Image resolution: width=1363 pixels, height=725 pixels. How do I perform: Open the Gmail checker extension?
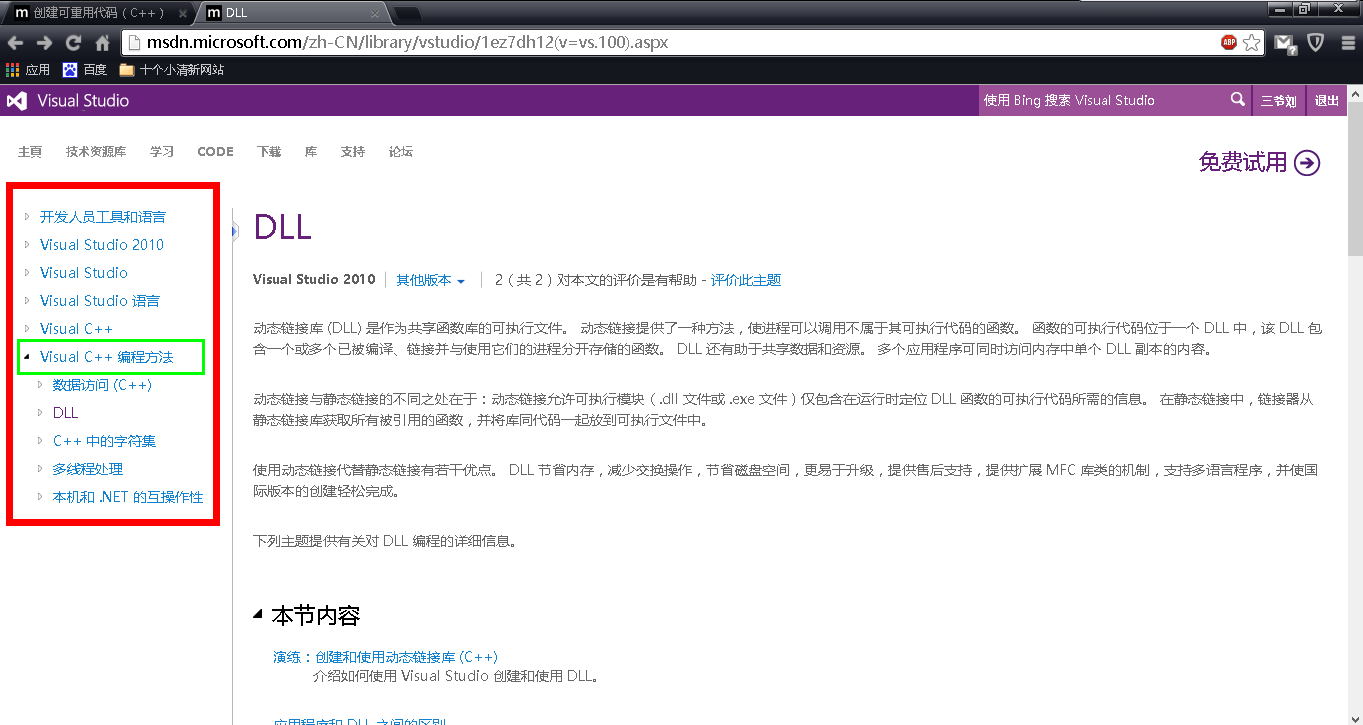[x=1285, y=43]
